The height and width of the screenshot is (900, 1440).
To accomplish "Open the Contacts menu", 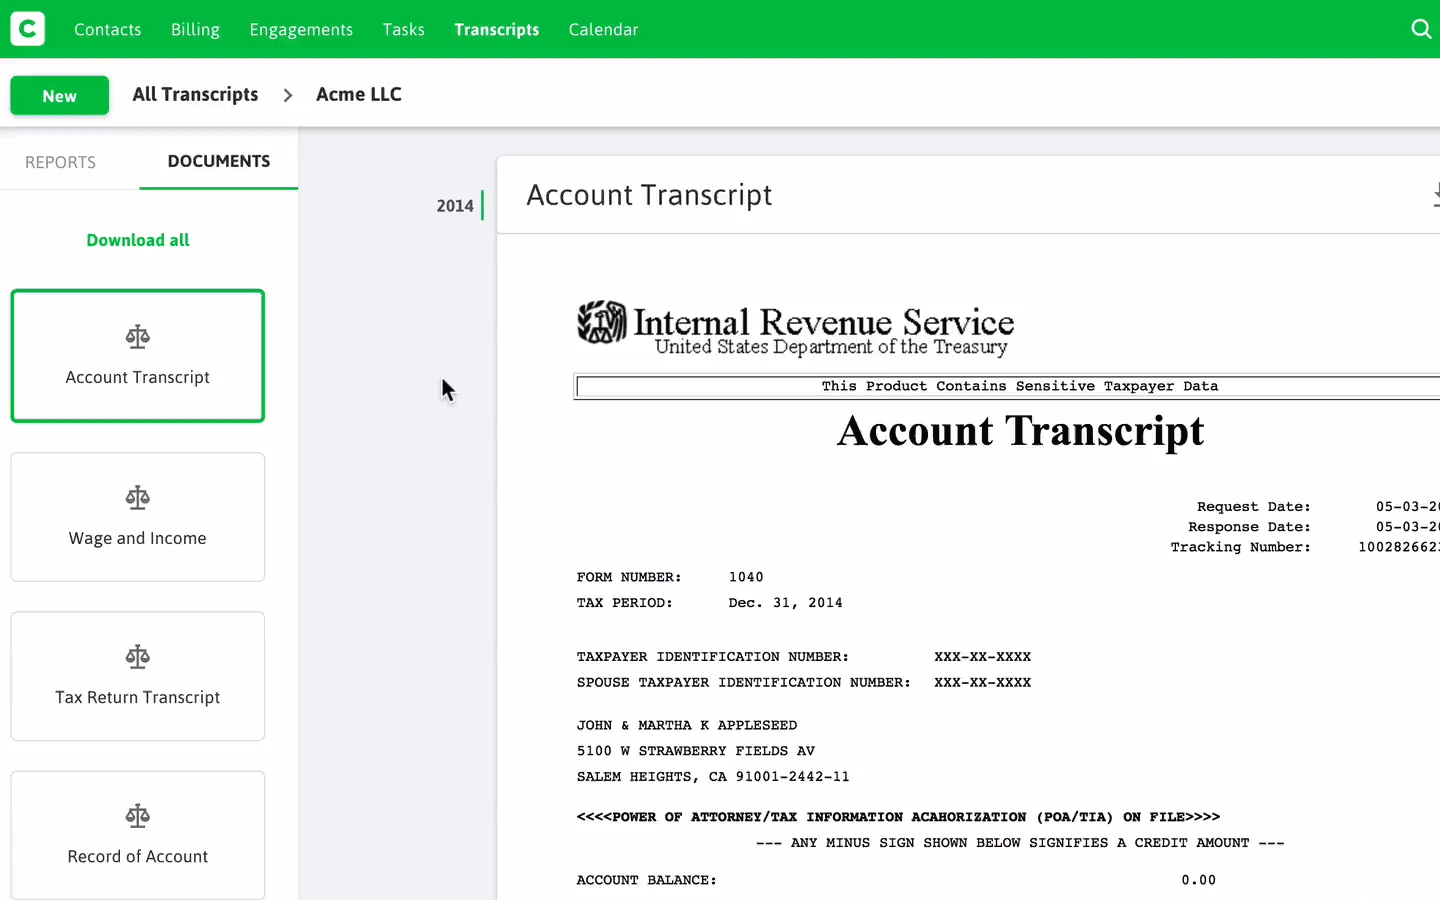I will click(x=108, y=29).
